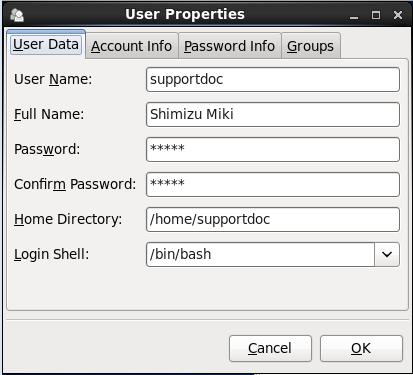Click the User Properties title bar text
This screenshot has height=375, width=413.
coord(185,14)
